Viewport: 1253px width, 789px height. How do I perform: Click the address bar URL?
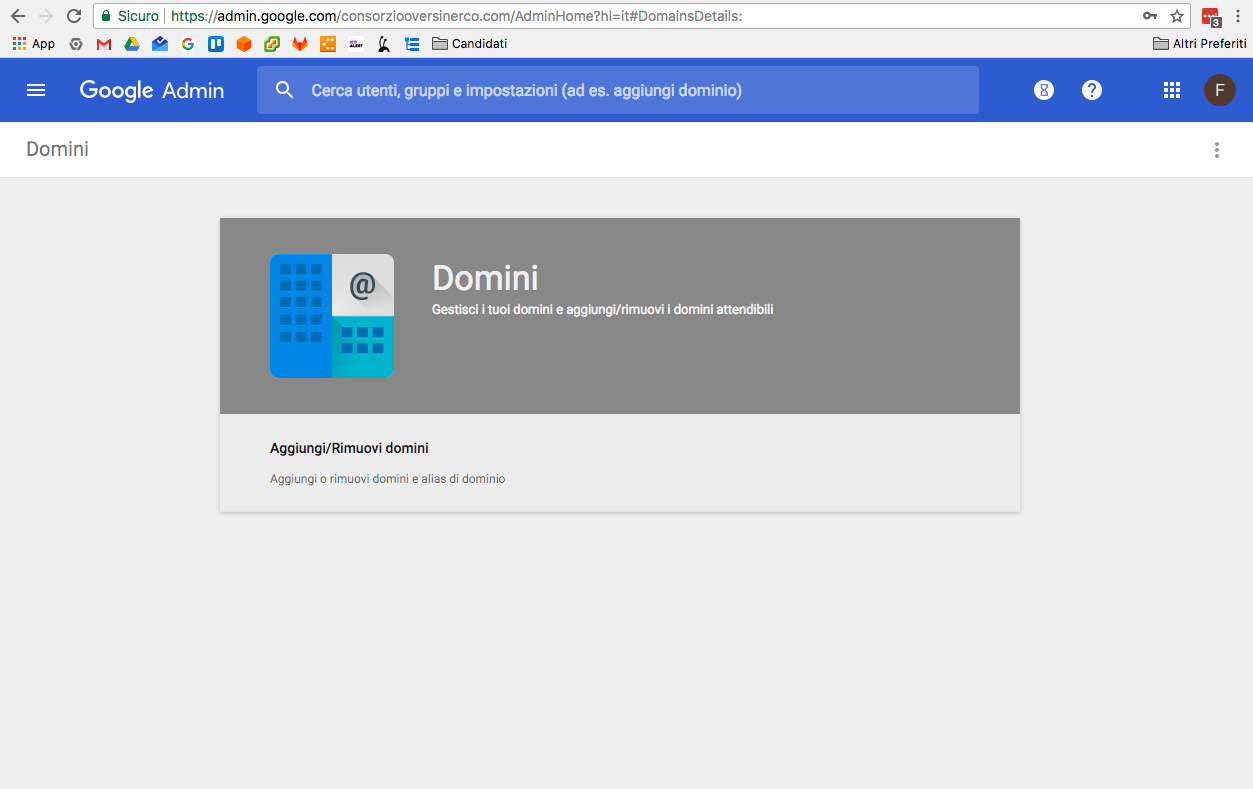click(x=456, y=16)
